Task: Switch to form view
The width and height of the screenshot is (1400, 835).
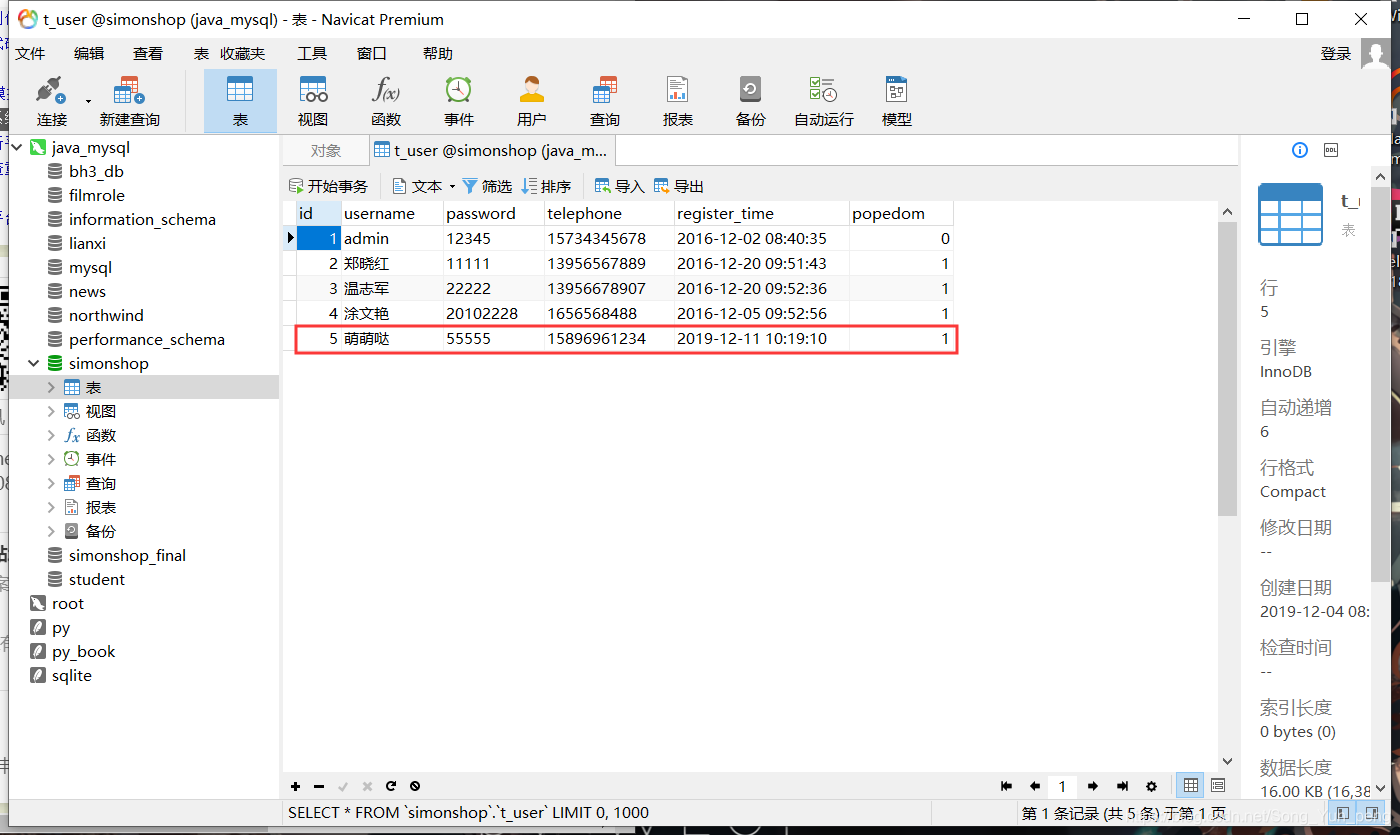Action: point(1218,786)
